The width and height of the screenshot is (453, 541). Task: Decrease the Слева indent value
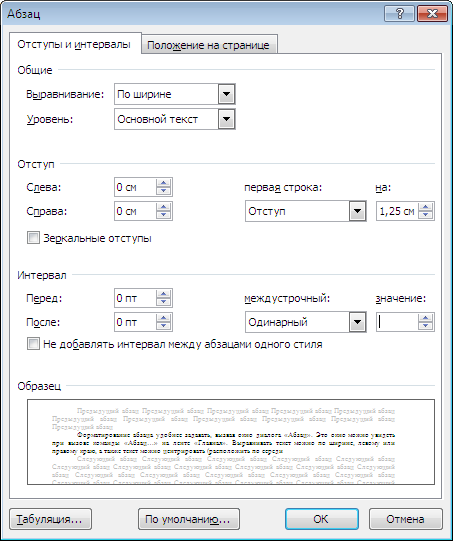tap(164, 191)
